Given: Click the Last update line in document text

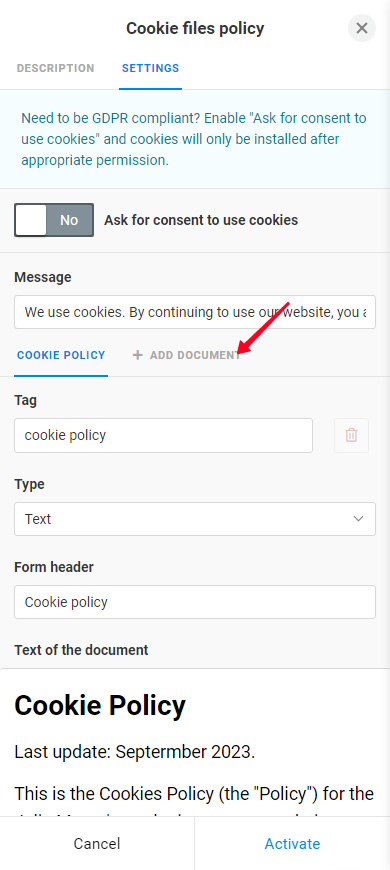Looking at the screenshot, I should 135,752.
